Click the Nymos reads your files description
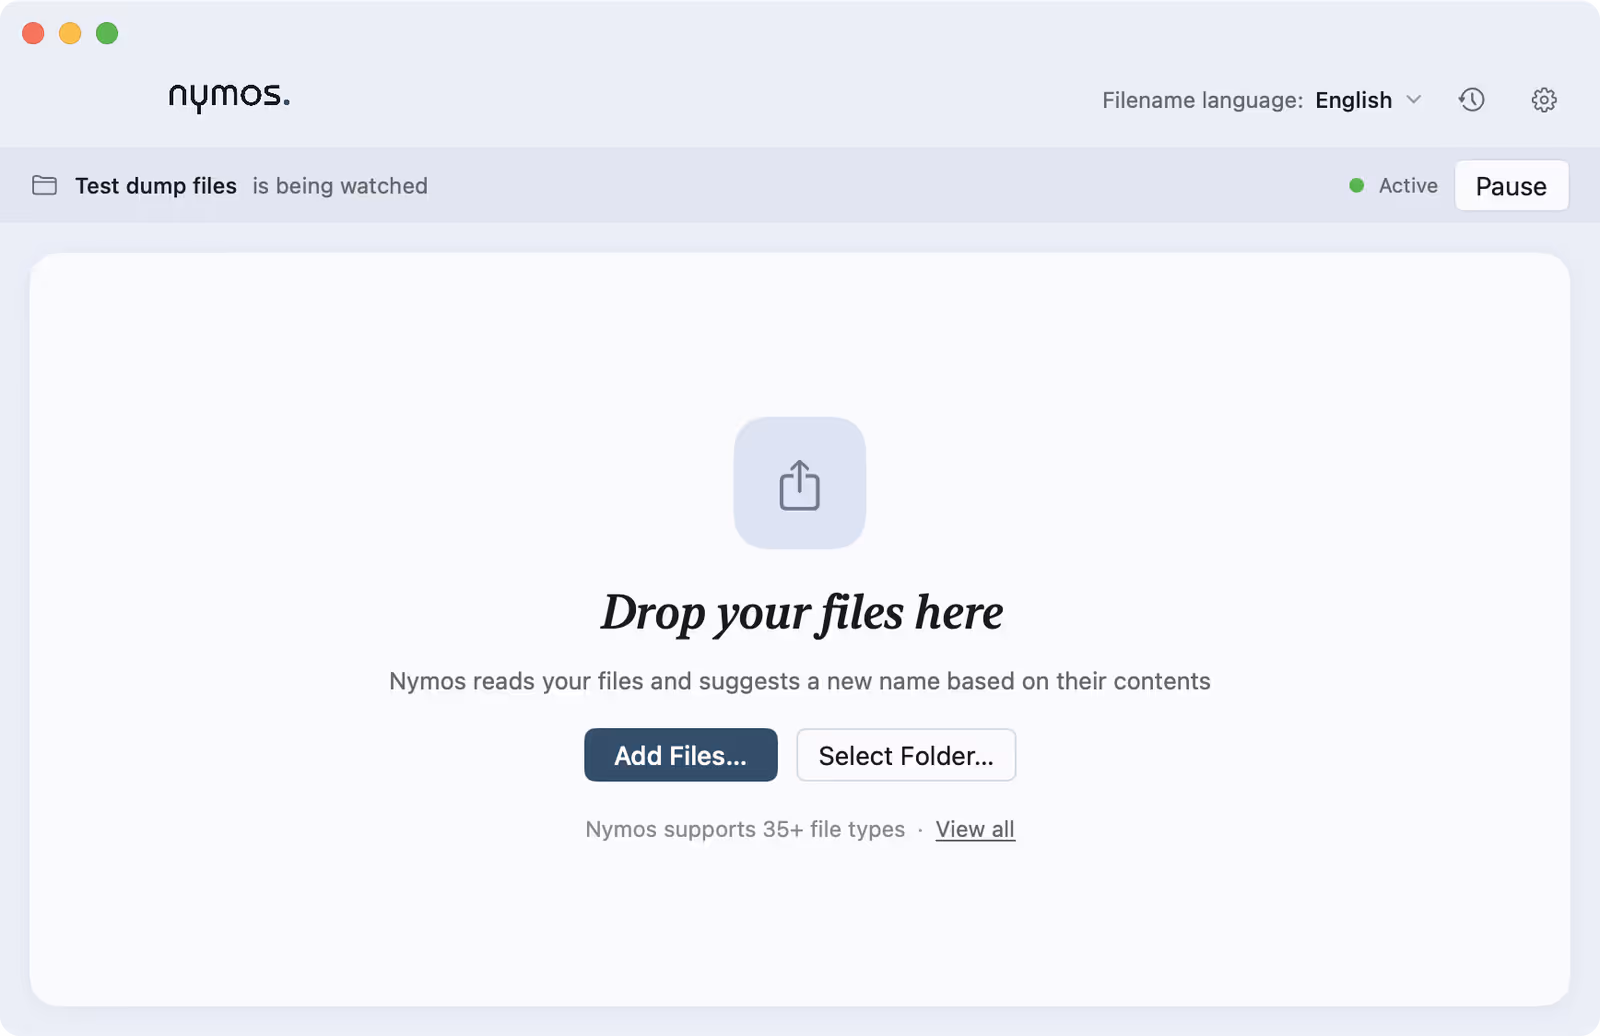This screenshot has width=1600, height=1036. point(800,681)
